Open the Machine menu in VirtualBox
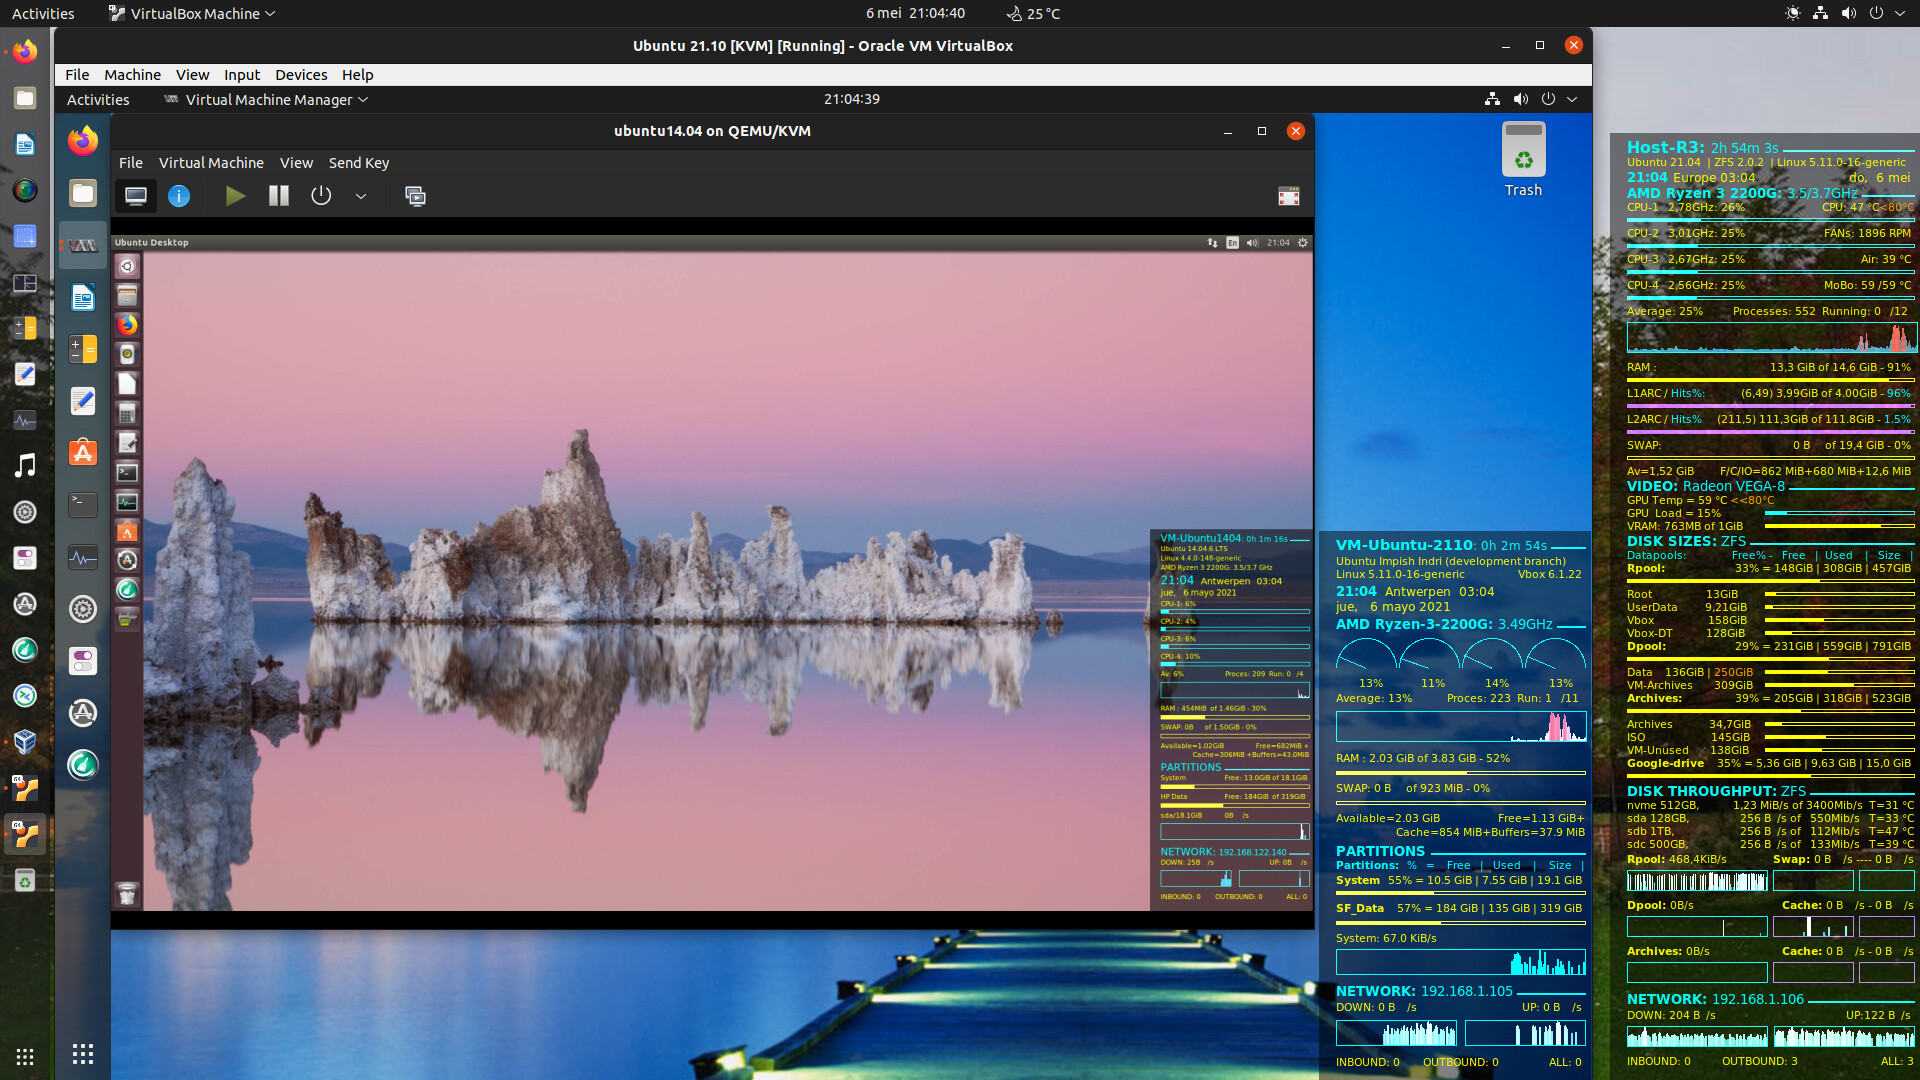This screenshot has height=1080, width=1920. pos(132,75)
